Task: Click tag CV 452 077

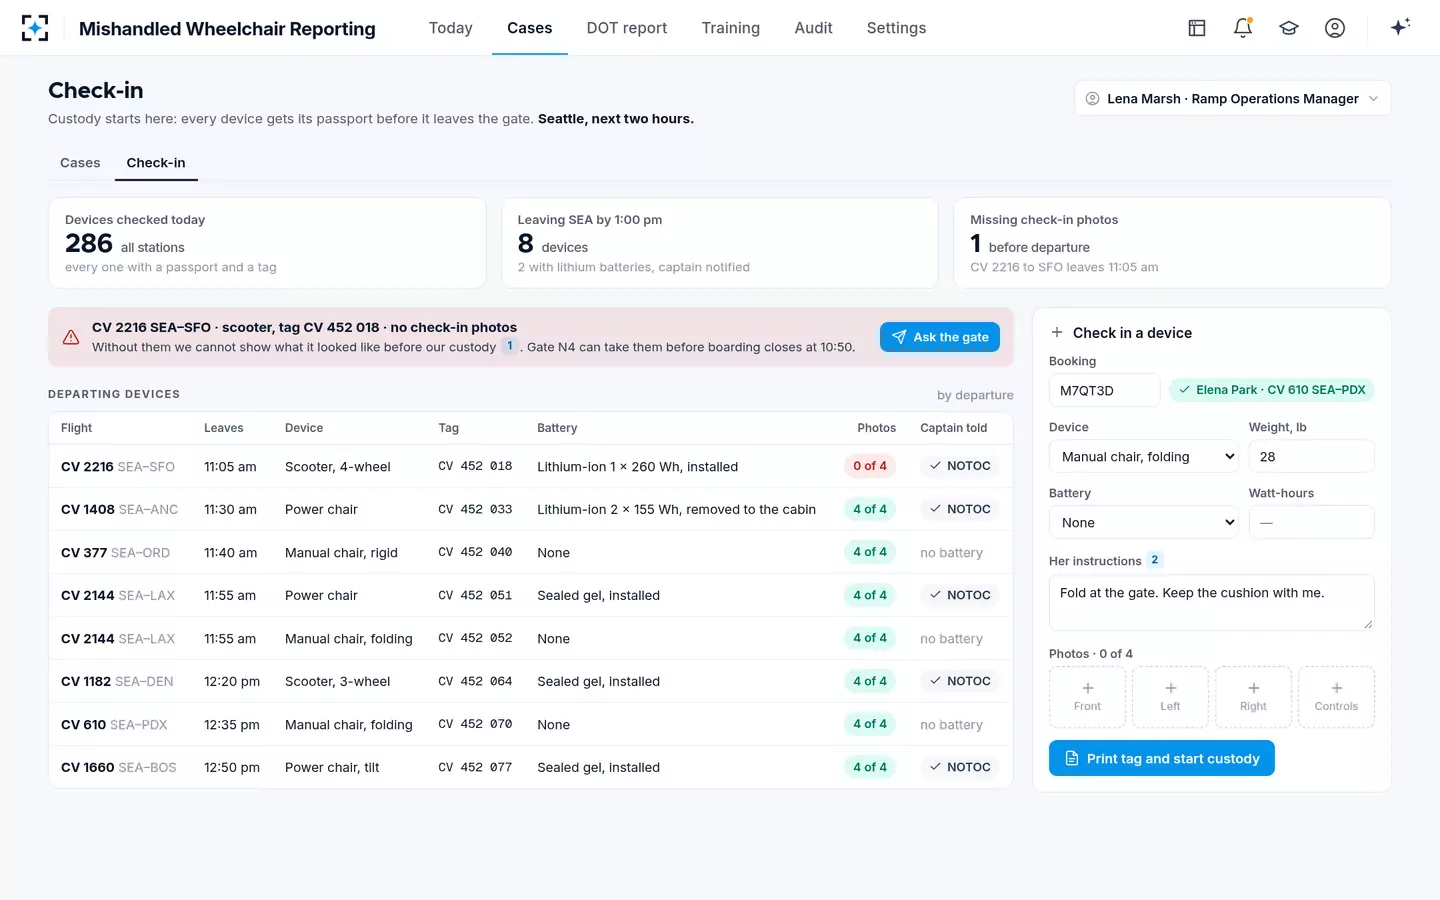Action: pyautogui.click(x=475, y=767)
